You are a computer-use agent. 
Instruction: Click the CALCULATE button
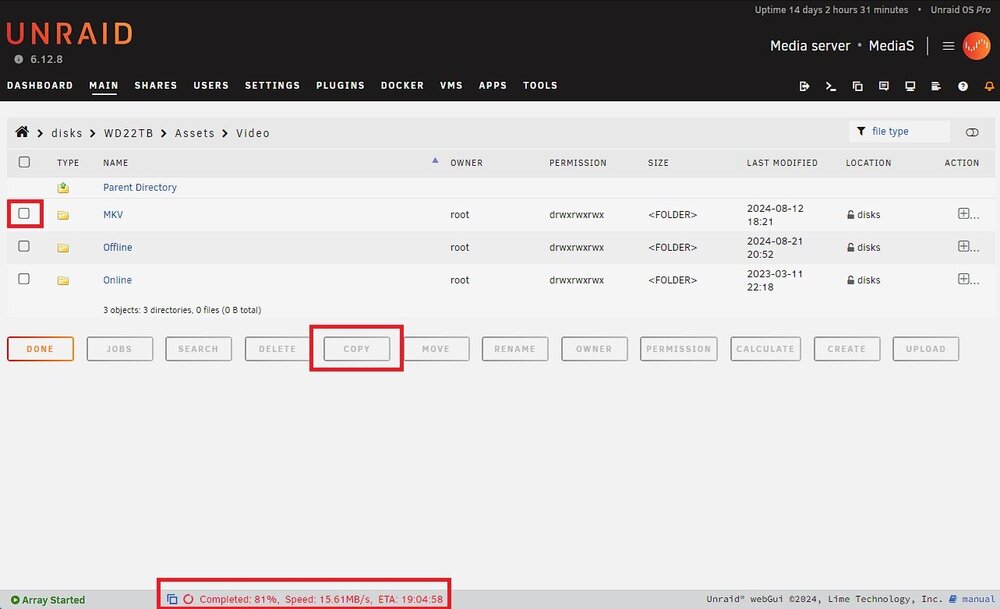point(765,349)
